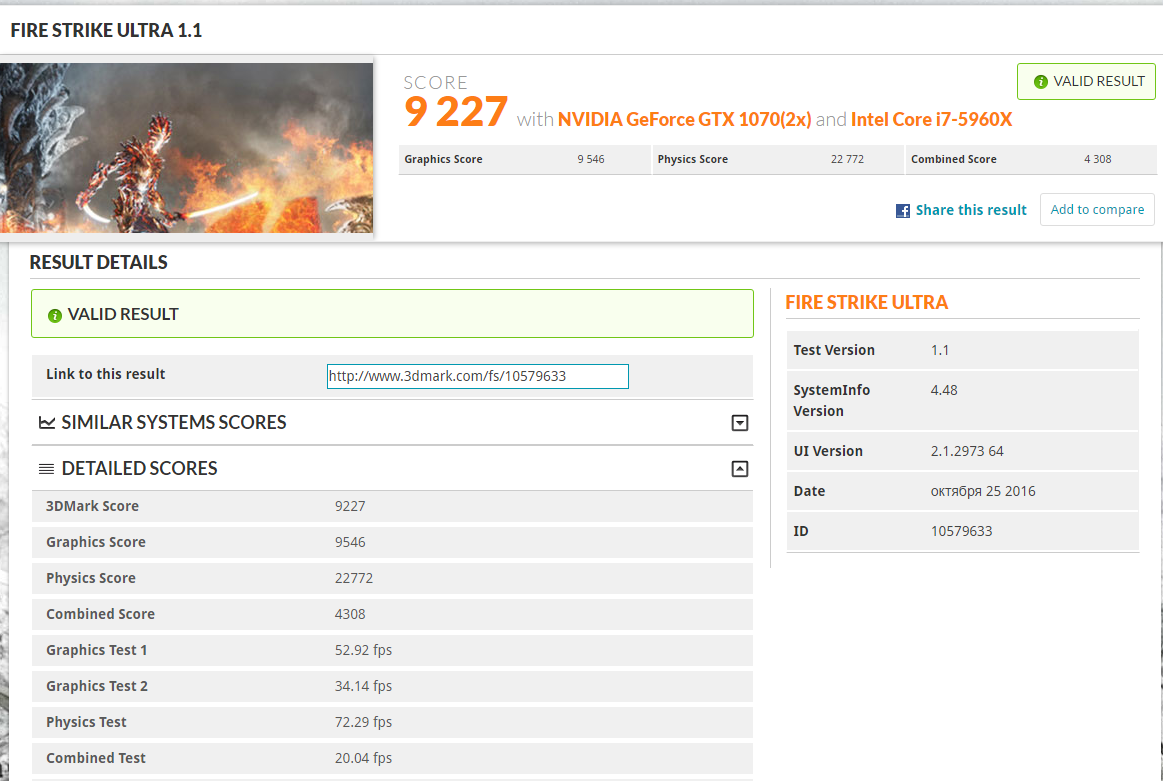Click the Physics Score row value 22772
The height and width of the screenshot is (781, 1163).
354,579
